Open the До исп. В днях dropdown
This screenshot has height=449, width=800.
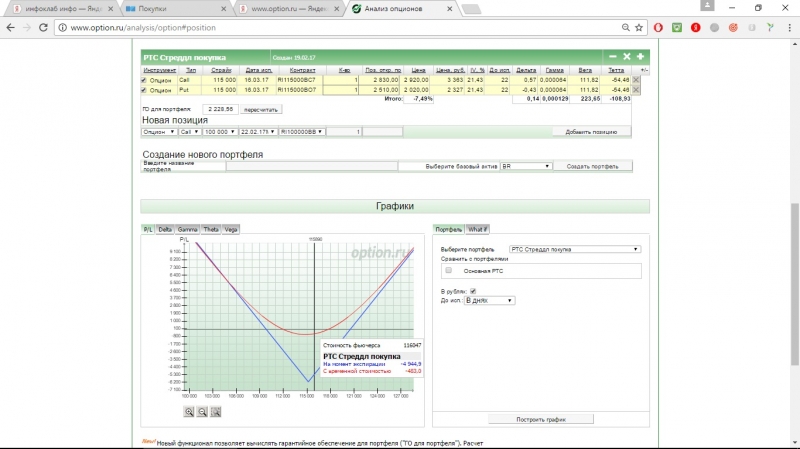point(489,301)
